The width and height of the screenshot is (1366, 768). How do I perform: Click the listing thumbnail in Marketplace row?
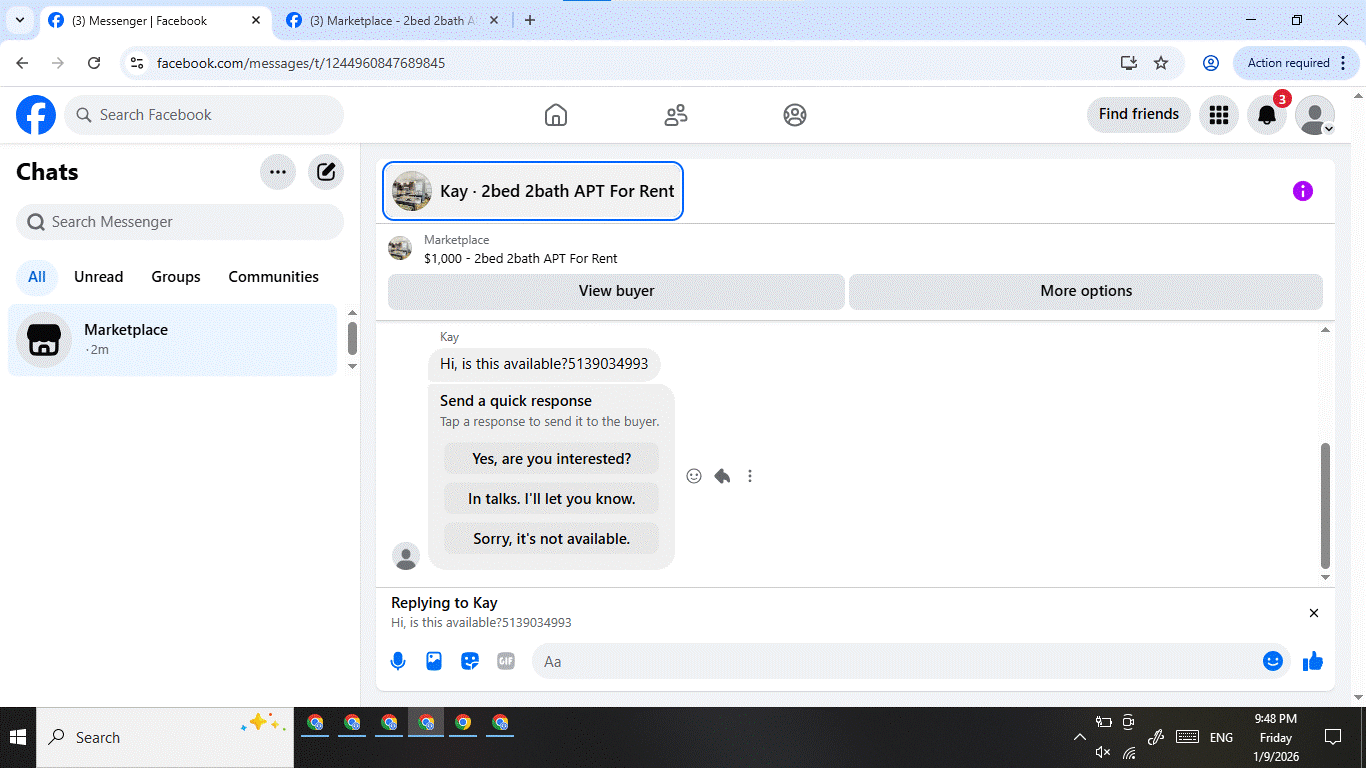coord(400,248)
